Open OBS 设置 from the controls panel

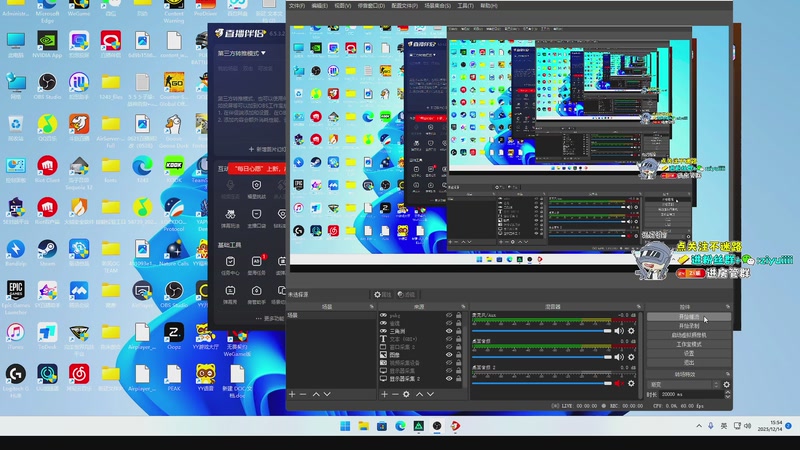689,354
